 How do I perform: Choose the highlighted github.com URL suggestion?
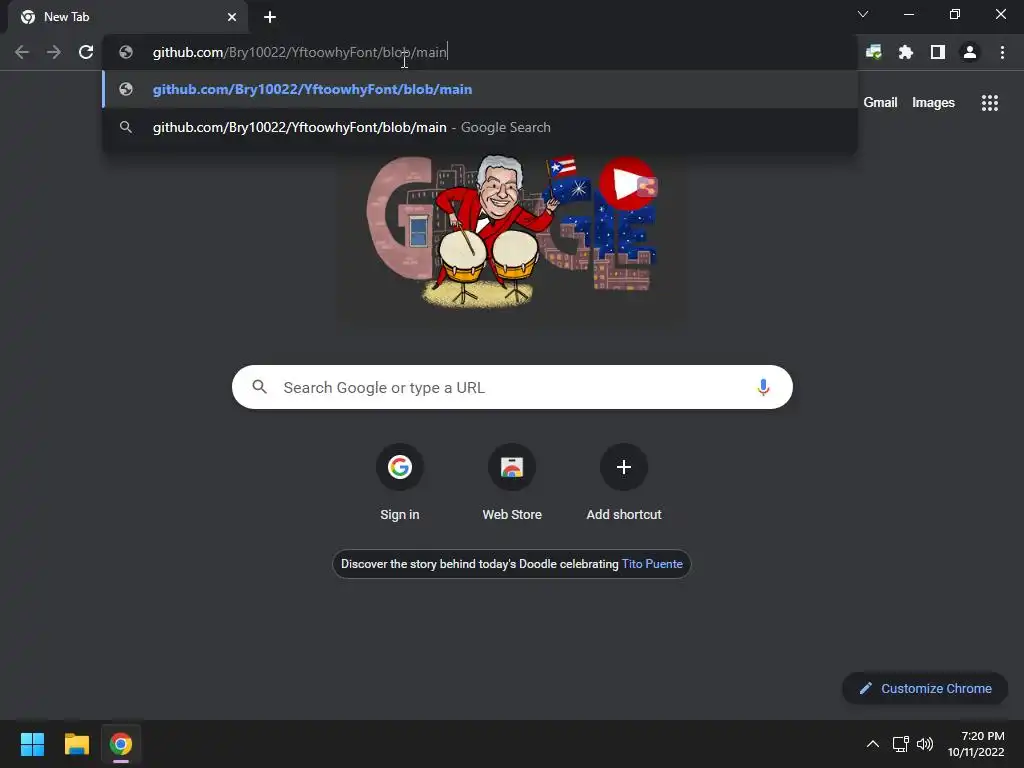tap(480, 89)
